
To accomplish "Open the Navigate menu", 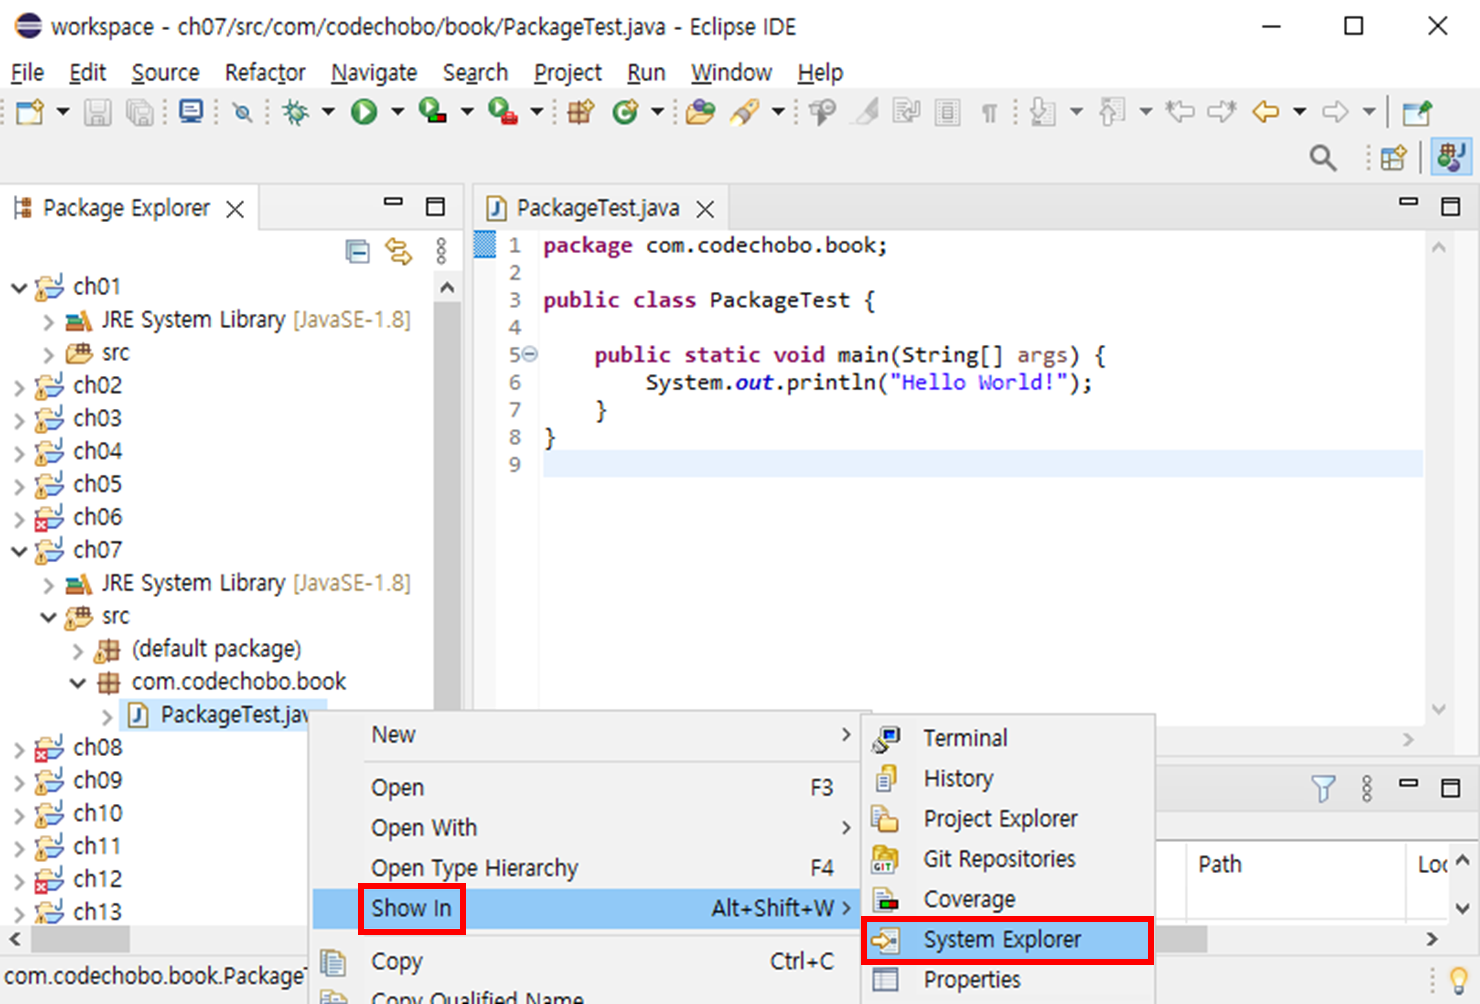I will click(x=374, y=73).
